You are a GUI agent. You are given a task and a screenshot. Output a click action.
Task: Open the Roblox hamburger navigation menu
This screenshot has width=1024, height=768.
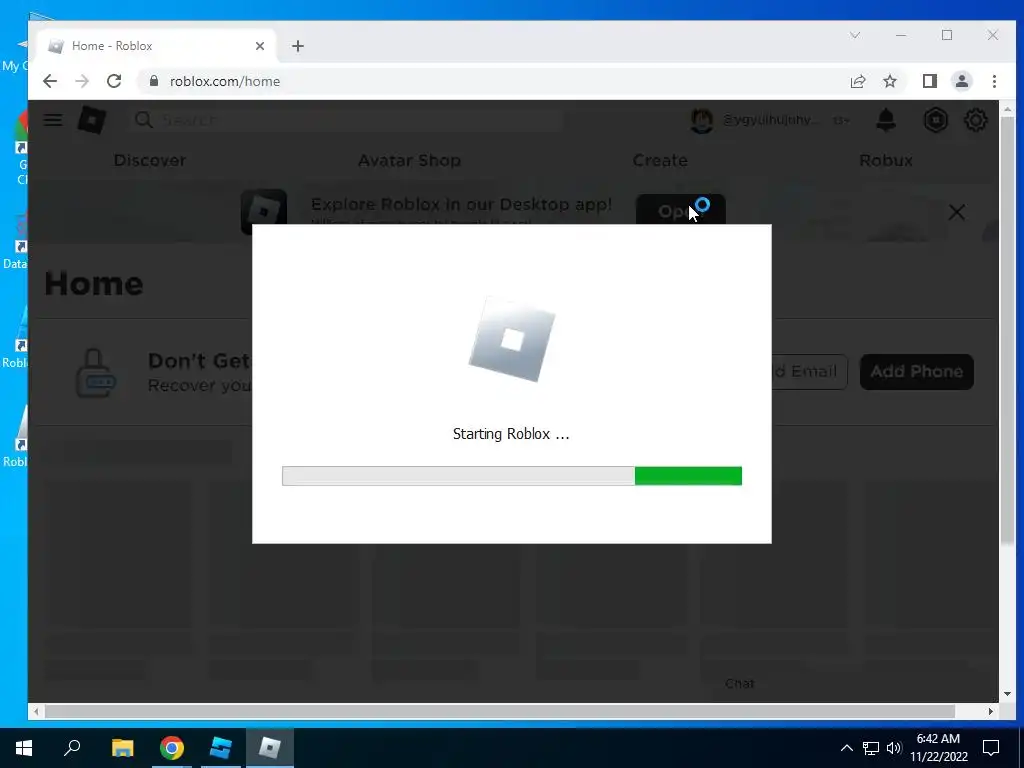point(53,120)
